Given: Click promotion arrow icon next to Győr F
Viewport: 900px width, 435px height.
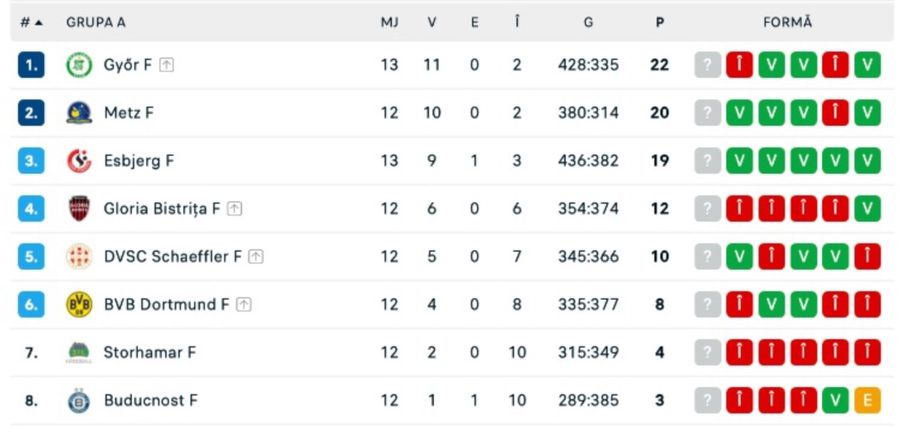Looking at the screenshot, I should click(167, 65).
